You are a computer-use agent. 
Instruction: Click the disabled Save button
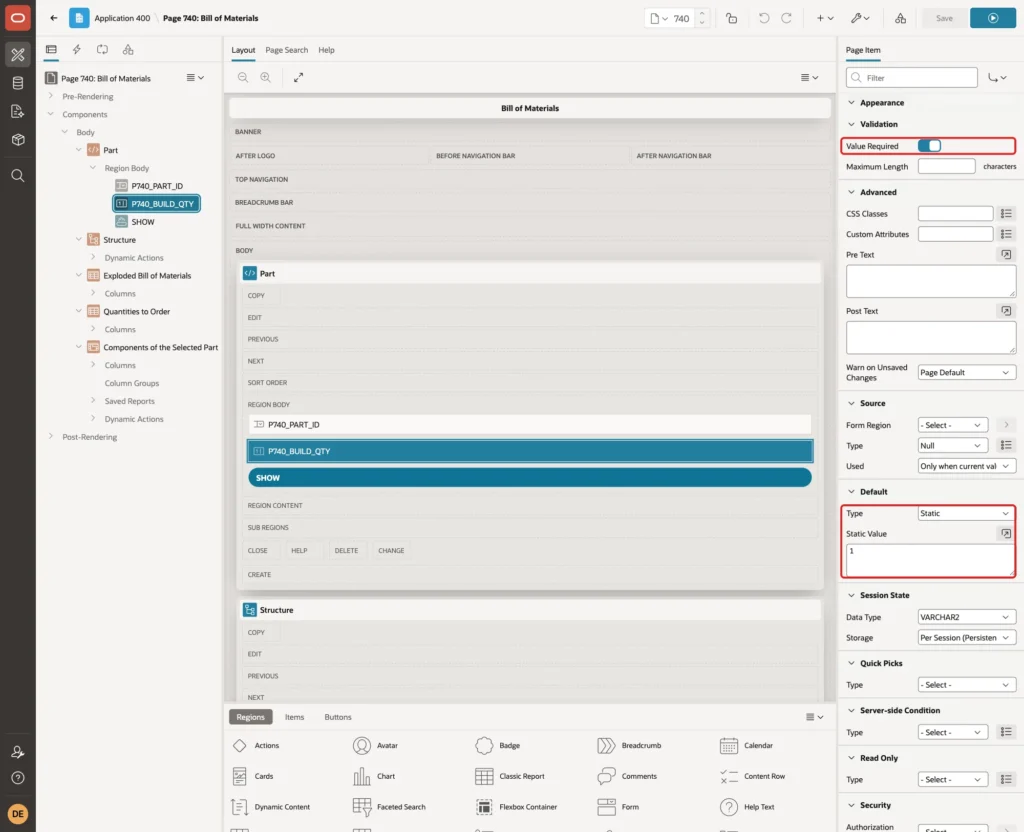(944, 18)
